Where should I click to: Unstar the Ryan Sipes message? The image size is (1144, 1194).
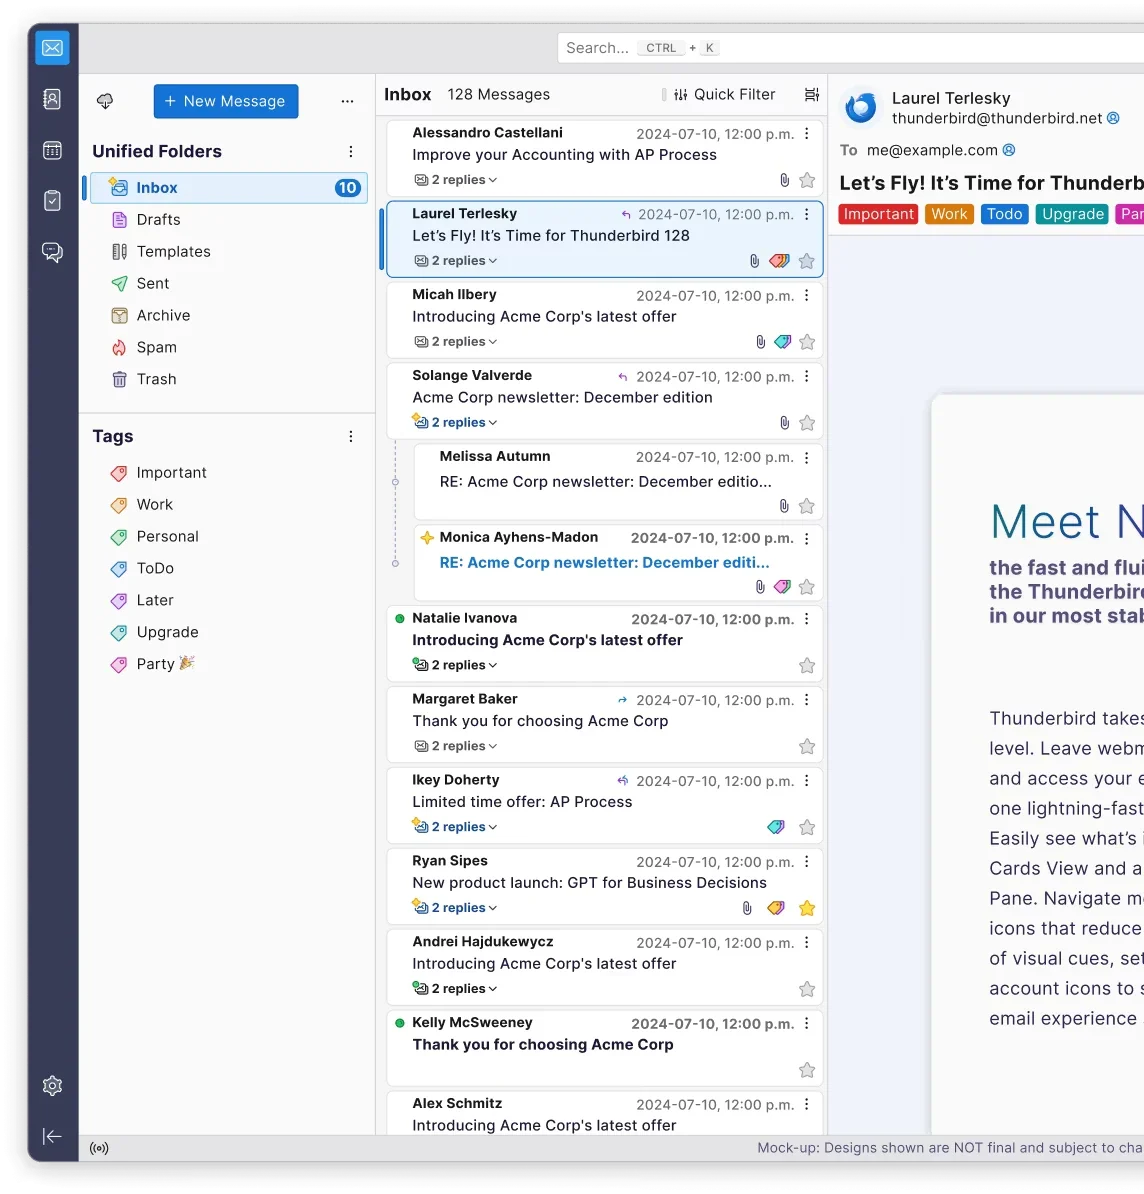click(x=807, y=908)
